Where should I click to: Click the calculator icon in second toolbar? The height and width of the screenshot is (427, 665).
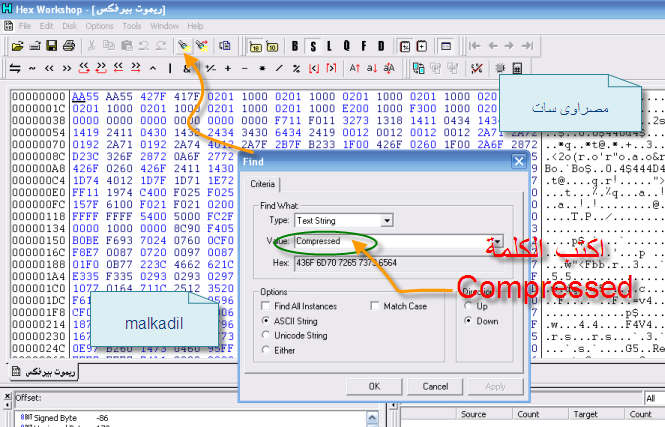coord(517,68)
